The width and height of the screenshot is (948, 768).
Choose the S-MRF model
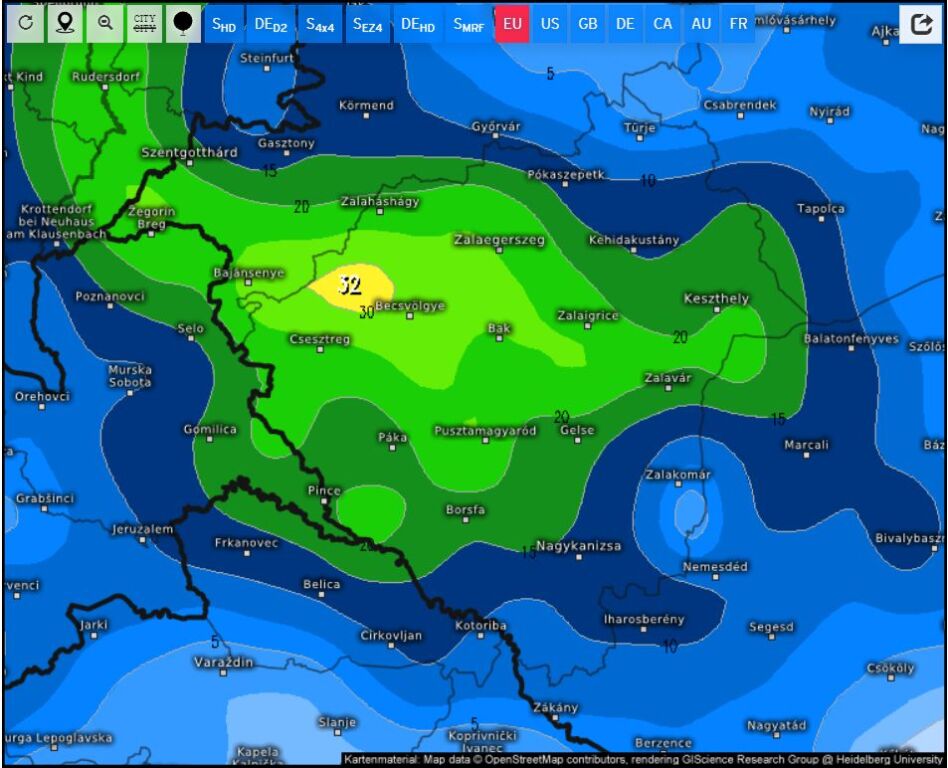[468, 24]
